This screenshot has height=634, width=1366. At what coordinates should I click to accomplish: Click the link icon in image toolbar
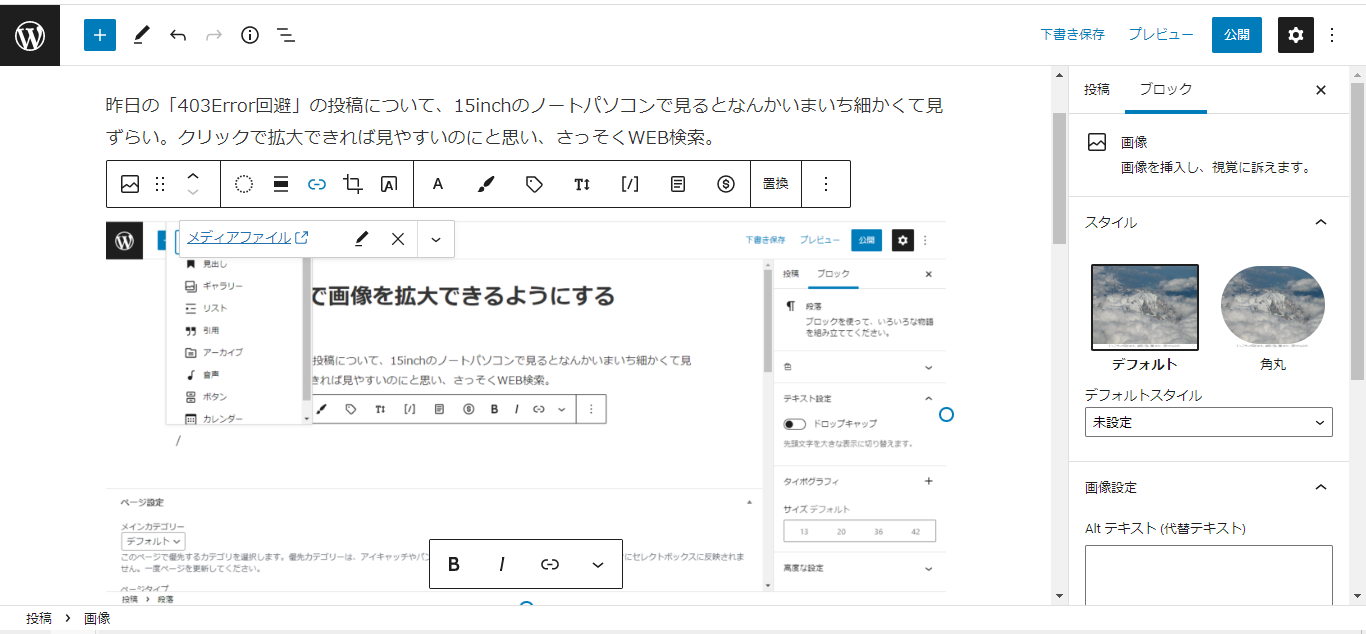click(x=317, y=184)
